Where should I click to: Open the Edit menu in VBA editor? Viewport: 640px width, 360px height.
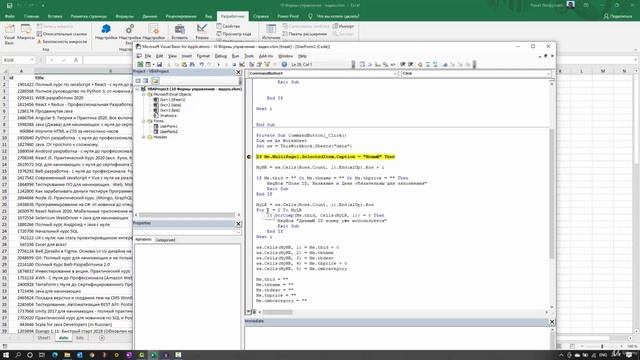point(160,56)
